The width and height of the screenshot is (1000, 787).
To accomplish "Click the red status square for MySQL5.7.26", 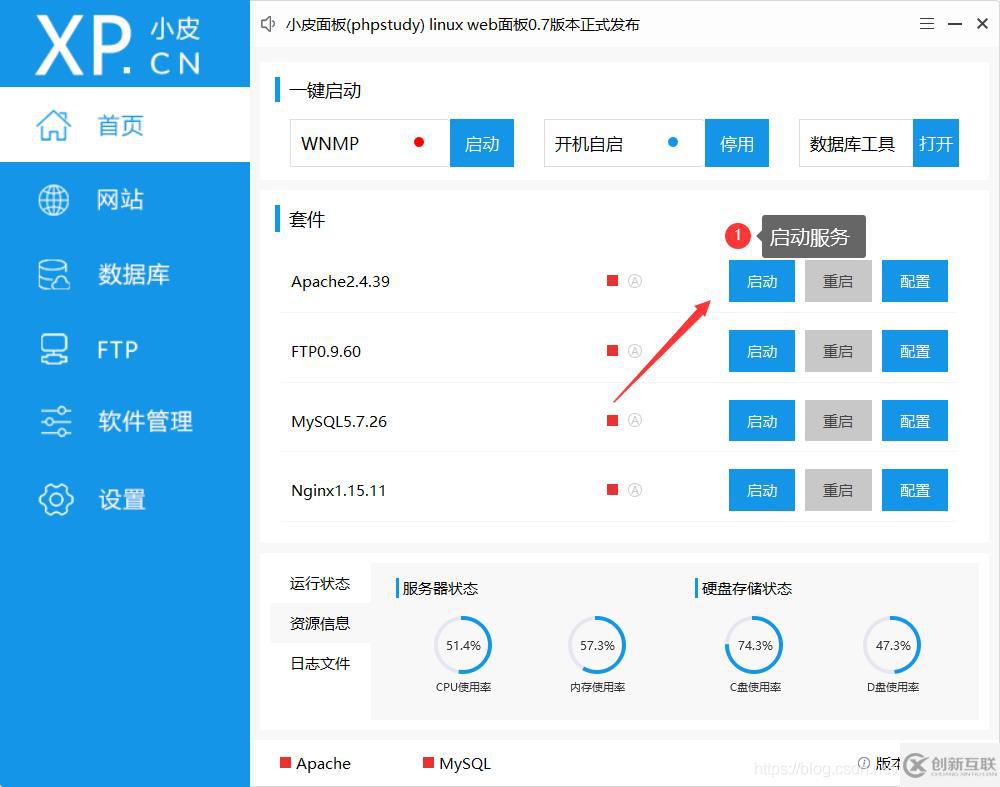I will pyautogui.click(x=611, y=420).
